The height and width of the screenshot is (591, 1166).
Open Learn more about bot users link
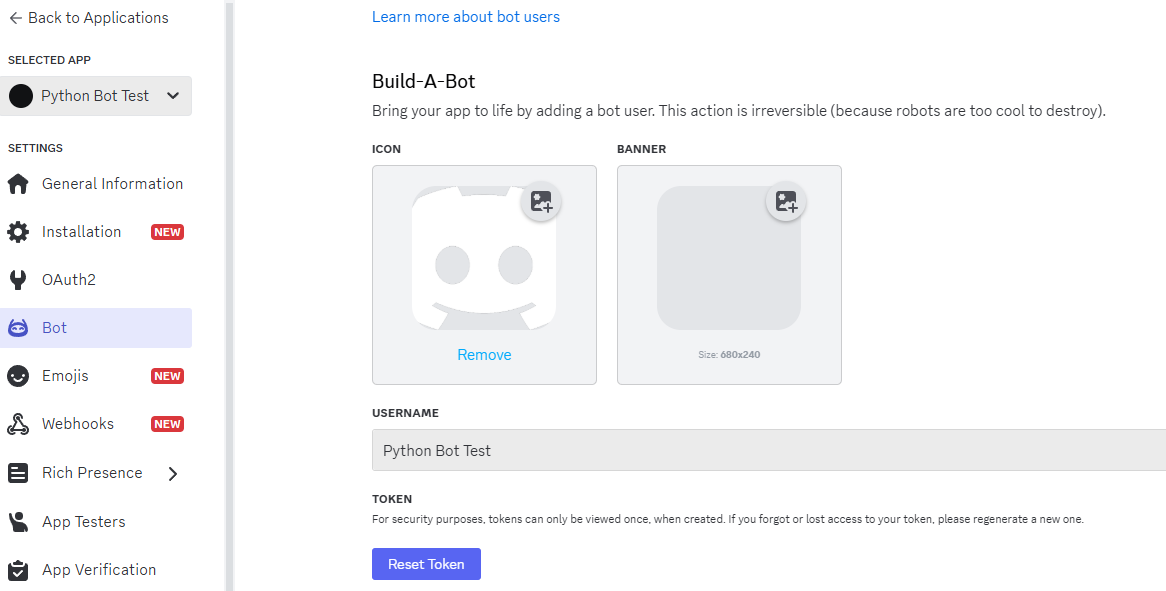pyautogui.click(x=466, y=16)
